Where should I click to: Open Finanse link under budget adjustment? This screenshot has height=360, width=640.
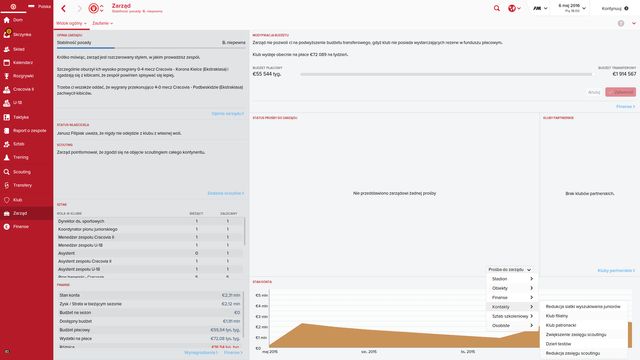[x=626, y=107]
